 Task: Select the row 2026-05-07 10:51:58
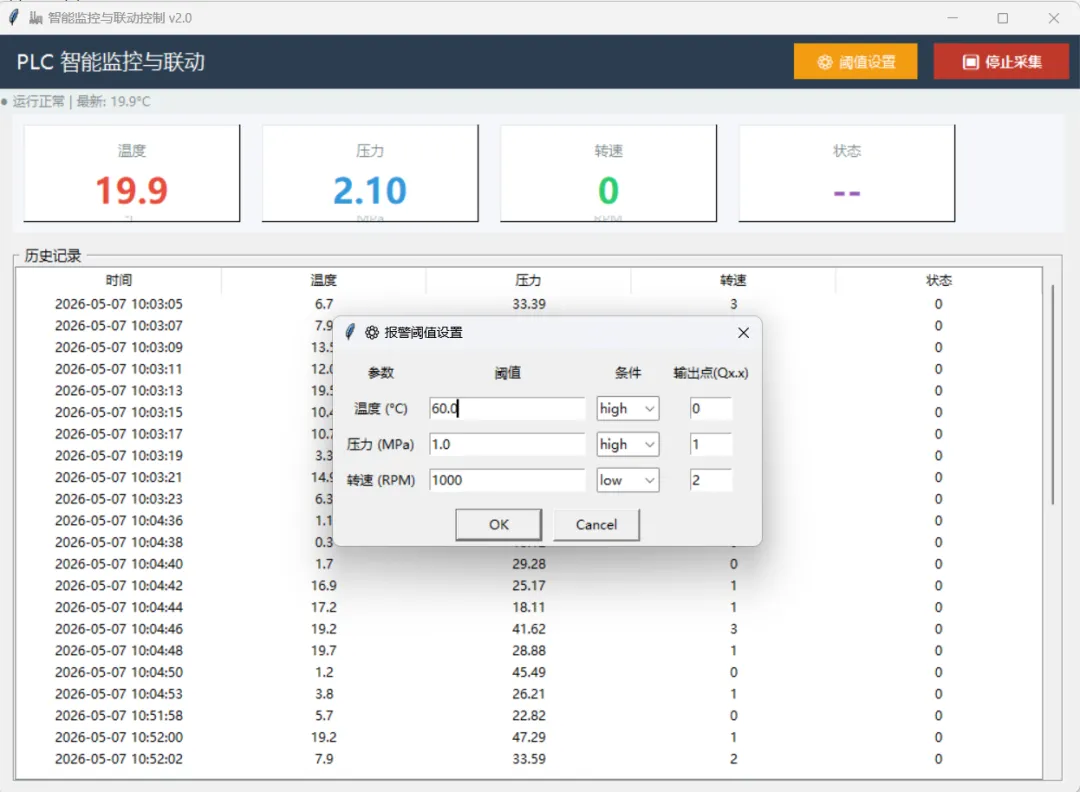point(528,716)
